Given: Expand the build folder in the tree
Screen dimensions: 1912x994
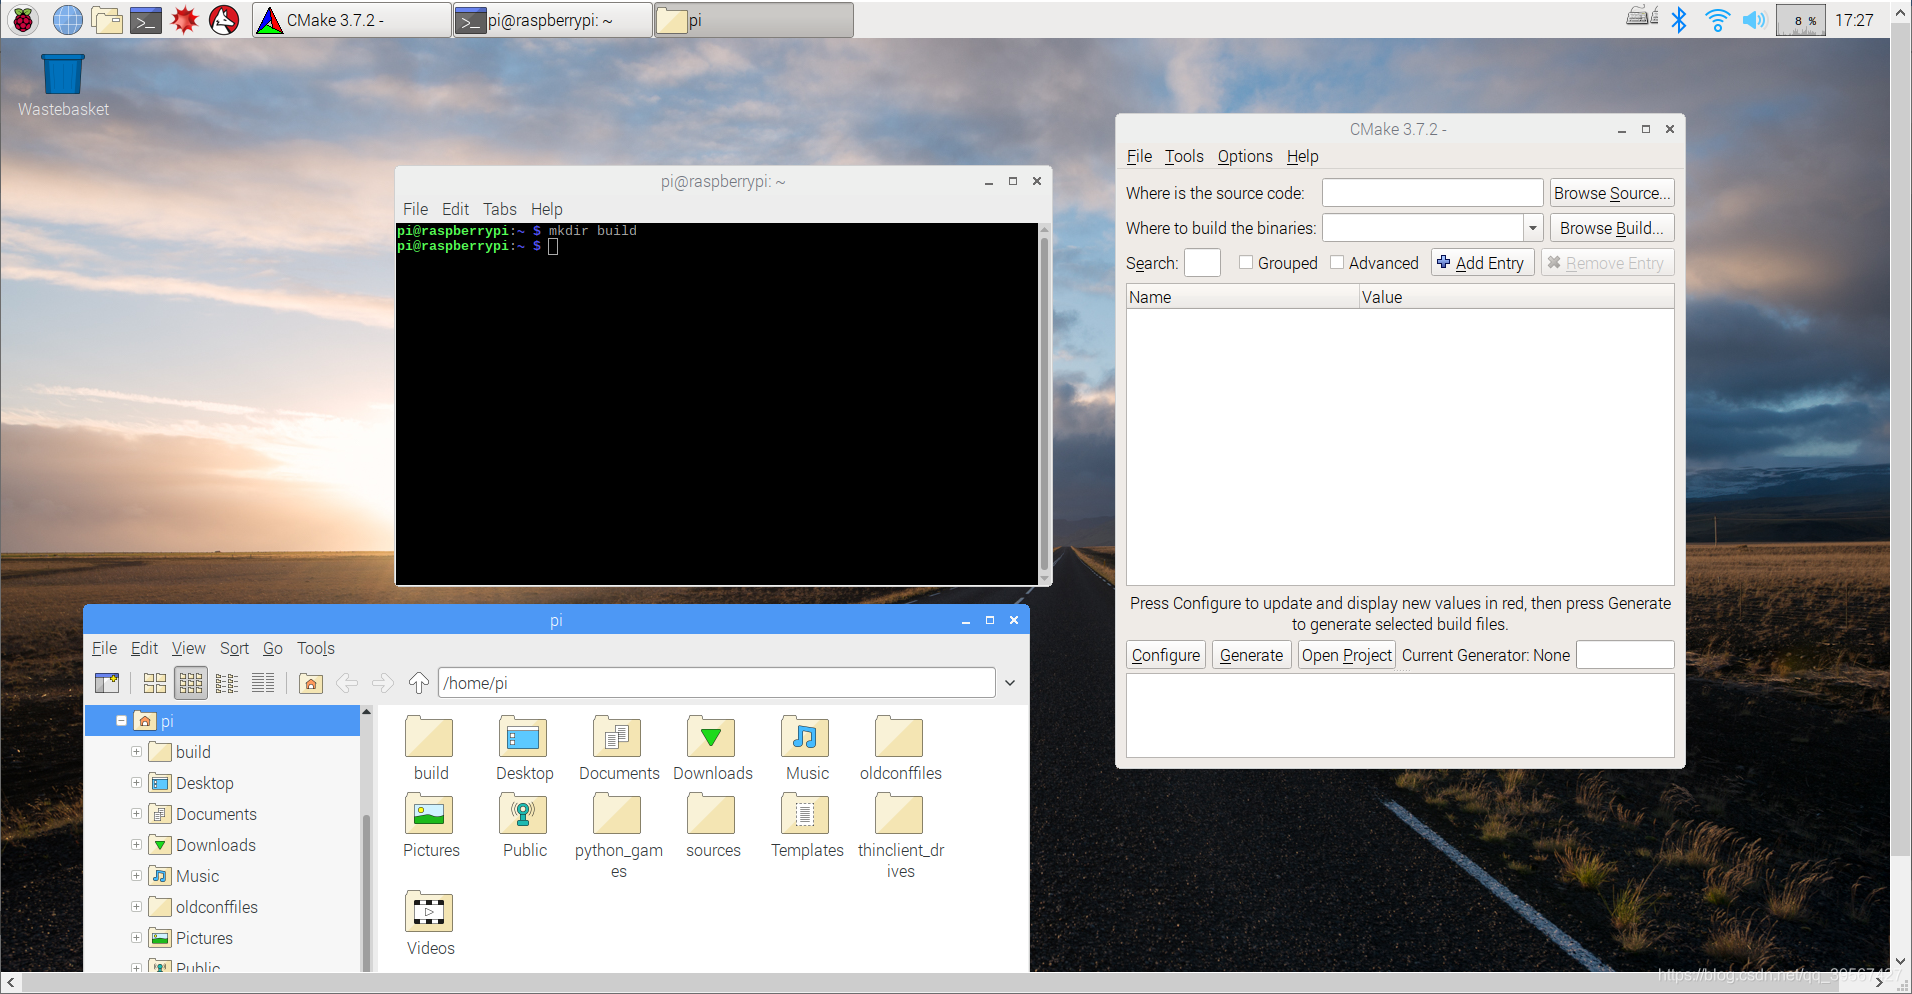Looking at the screenshot, I should pos(137,751).
